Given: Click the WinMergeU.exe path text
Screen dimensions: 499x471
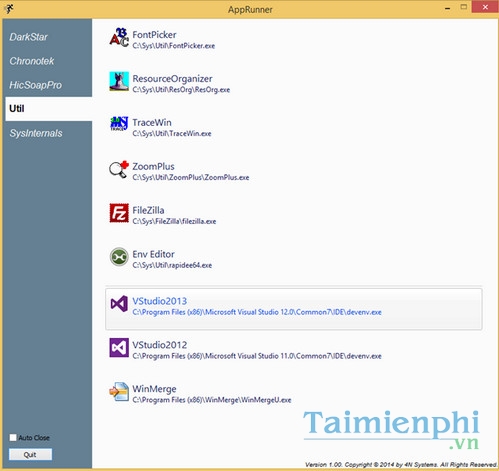Looking at the screenshot, I should pyautogui.click(x=212, y=400).
